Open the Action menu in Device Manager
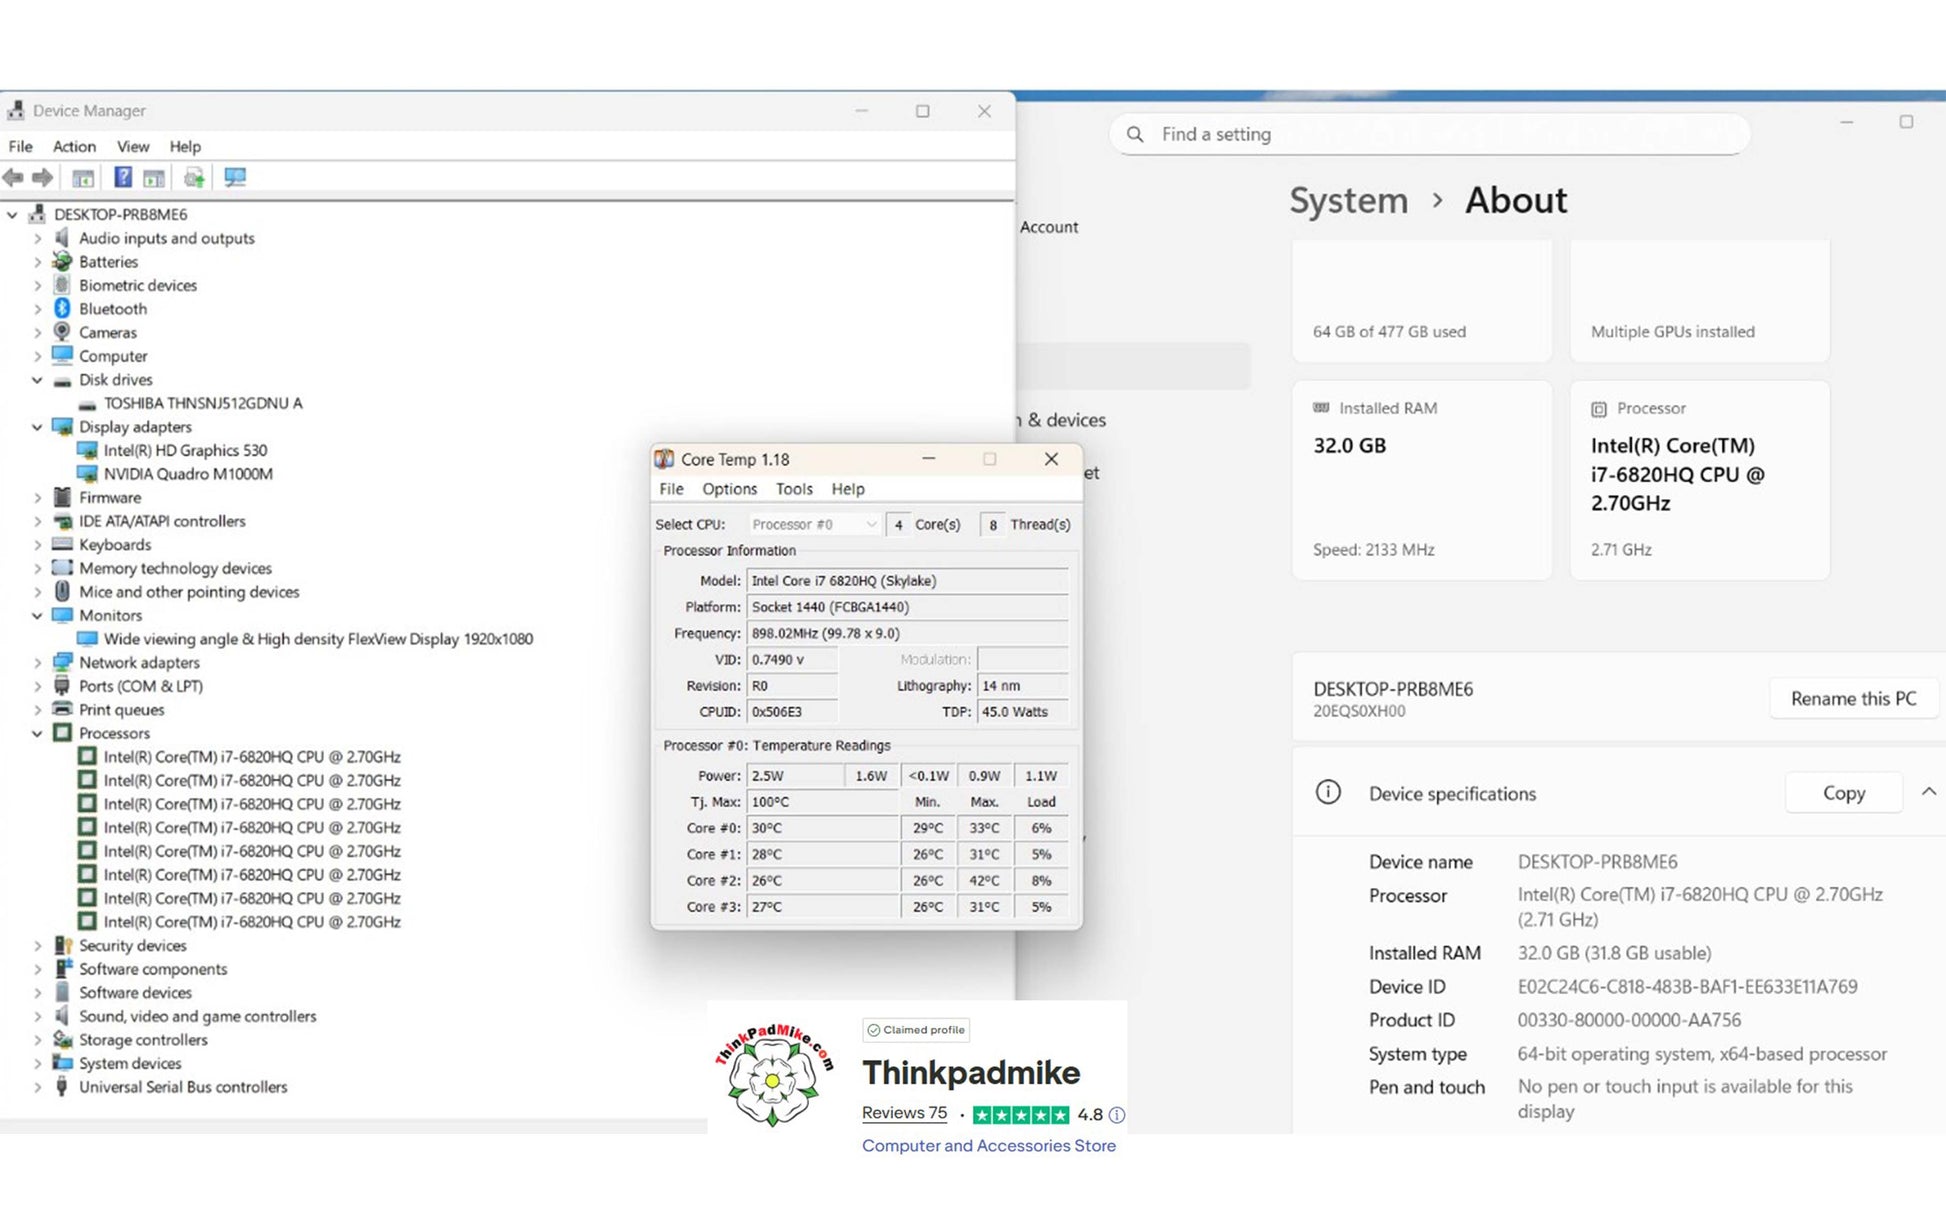Screen dimensions: 1946x1223 pos(74,146)
